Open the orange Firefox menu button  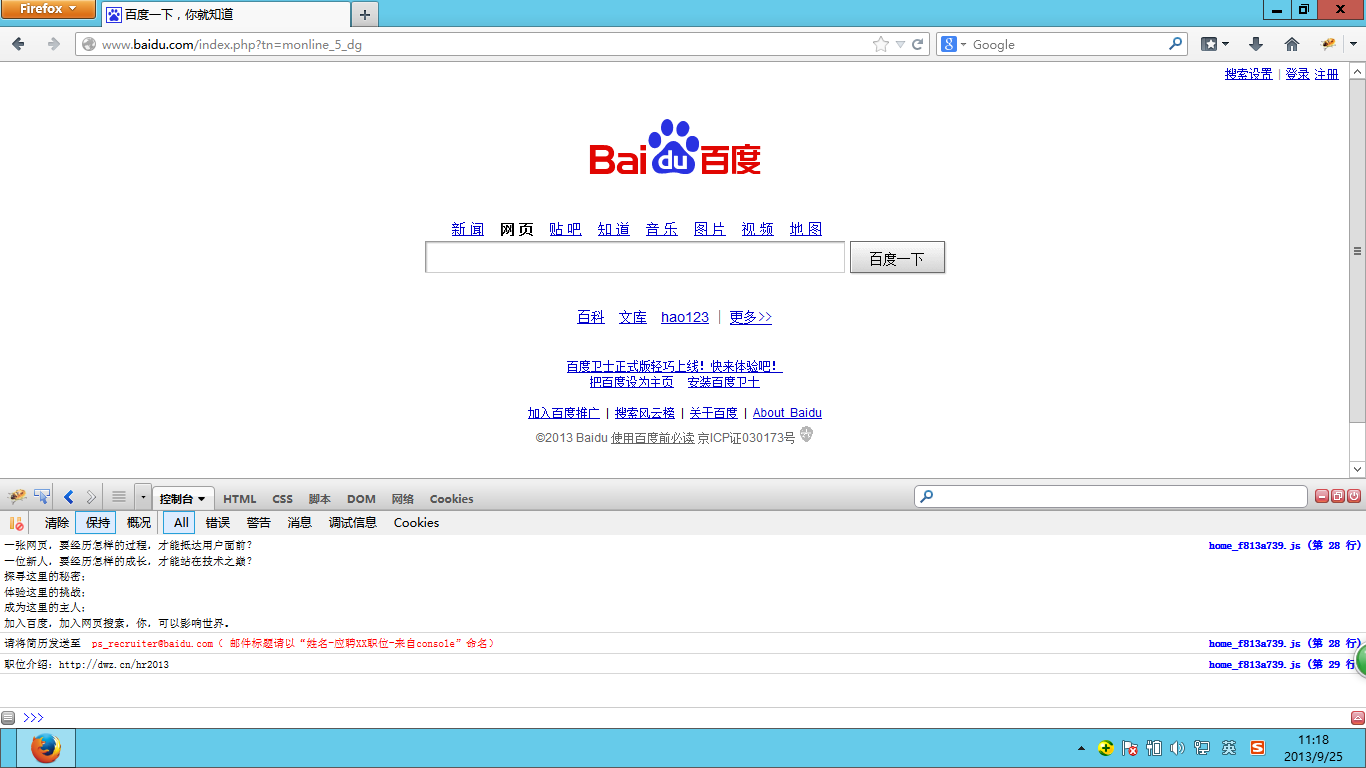pyautogui.click(x=48, y=9)
